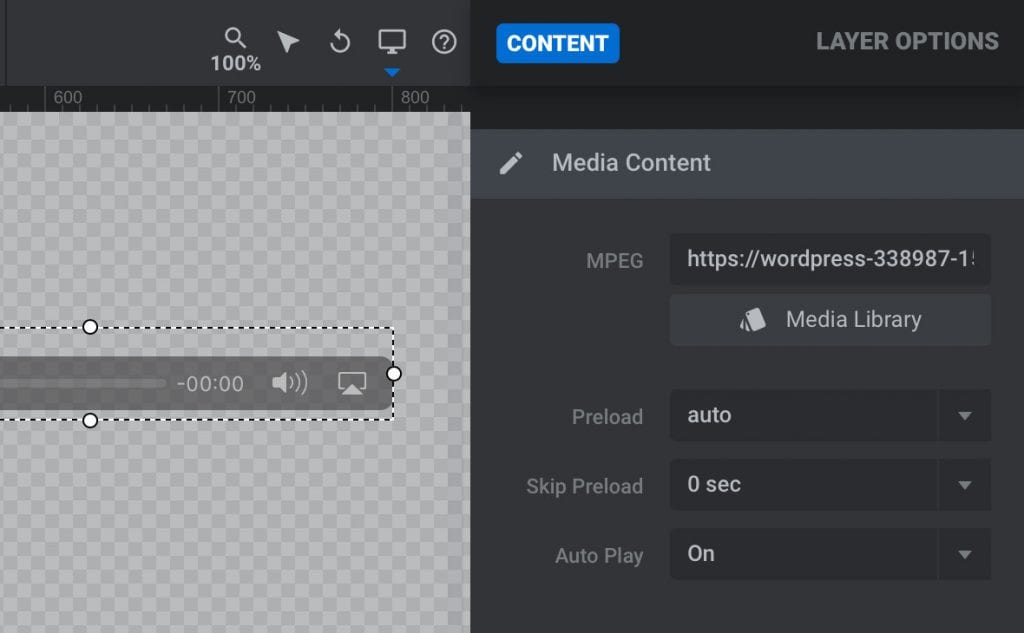This screenshot has width=1024, height=633.
Task: Edit the MPEG URL input field
Action: [x=830, y=260]
